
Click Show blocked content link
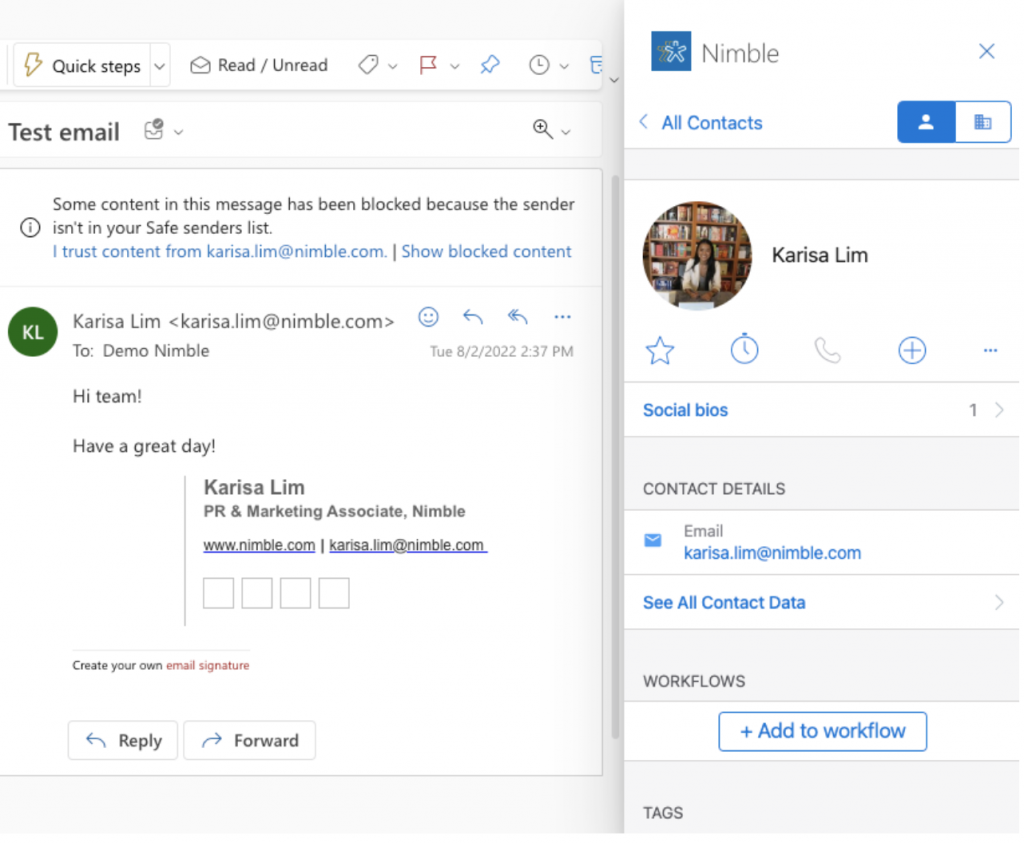pos(486,251)
